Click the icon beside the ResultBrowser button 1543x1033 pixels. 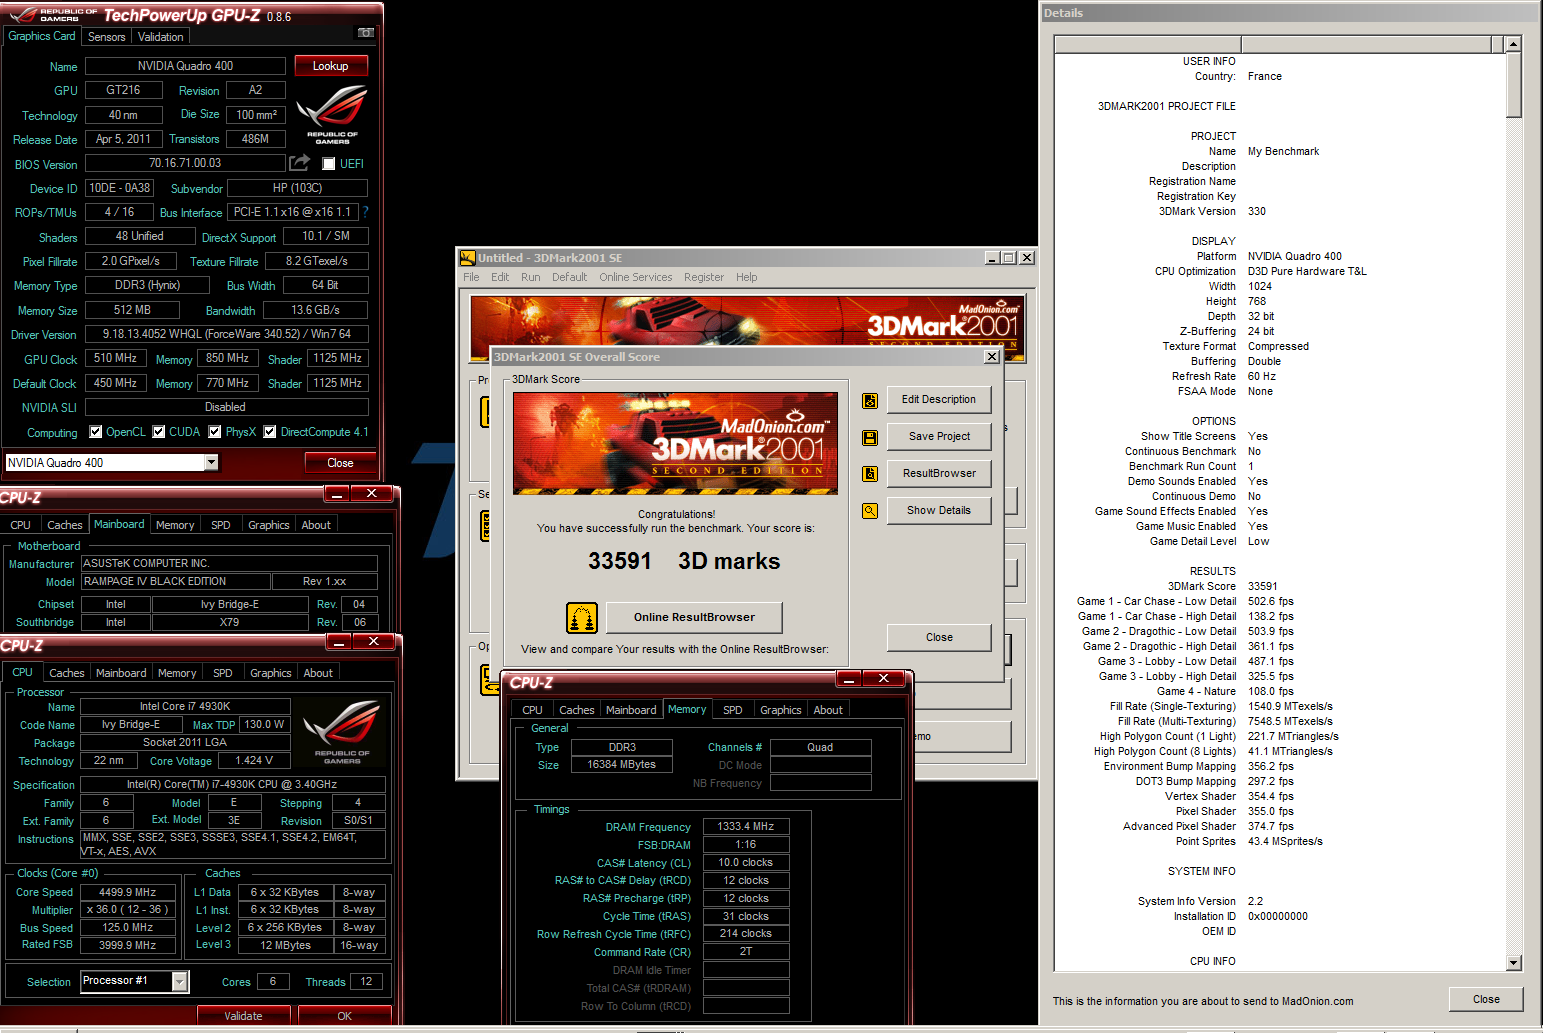click(x=870, y=474)
